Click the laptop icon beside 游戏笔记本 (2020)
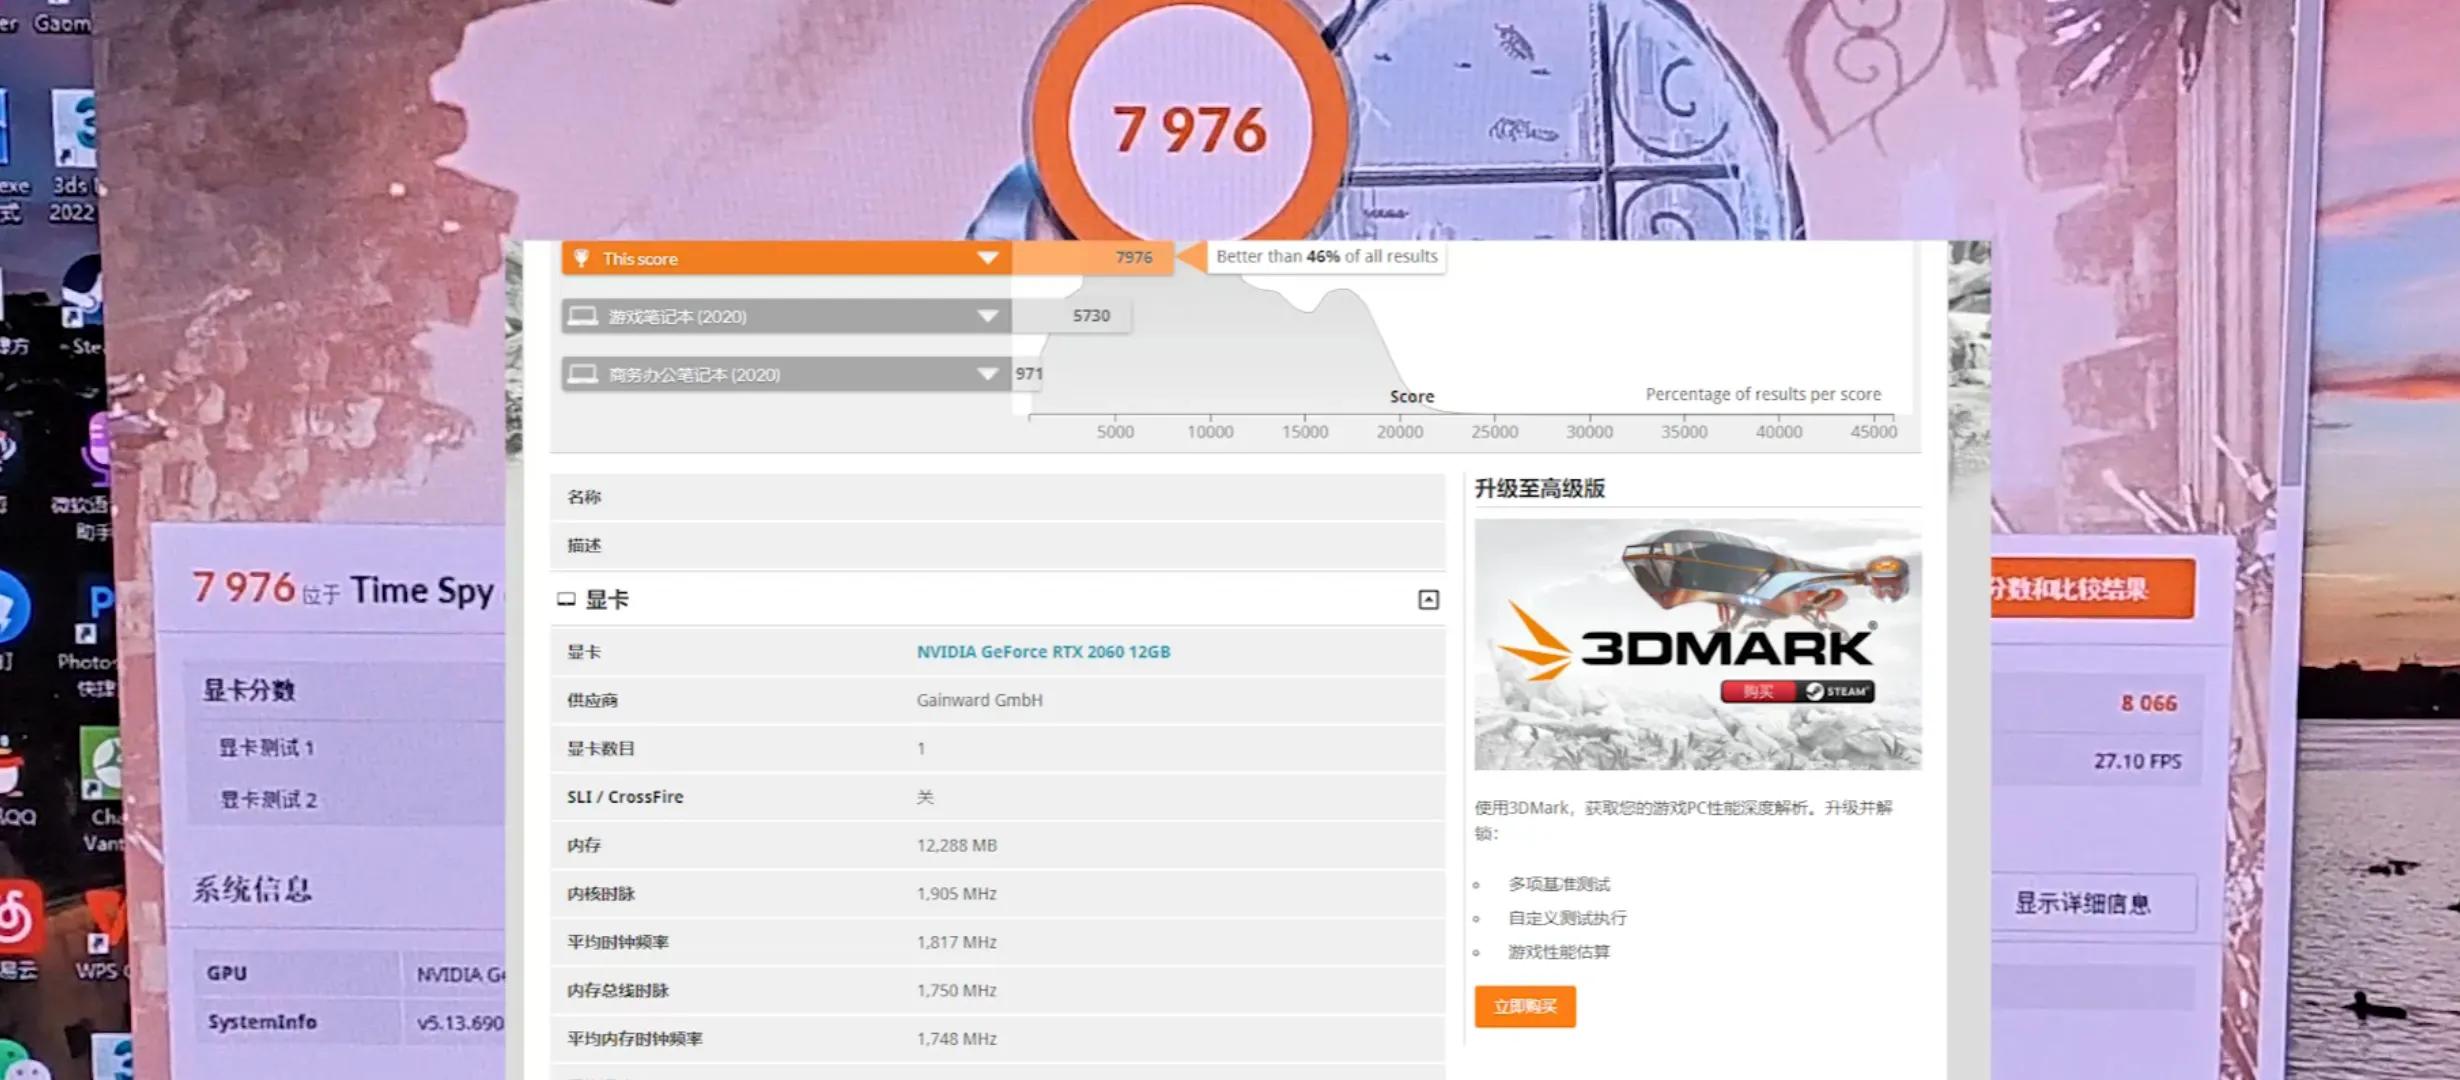The image size is (2460, 1080). point(585,316)
